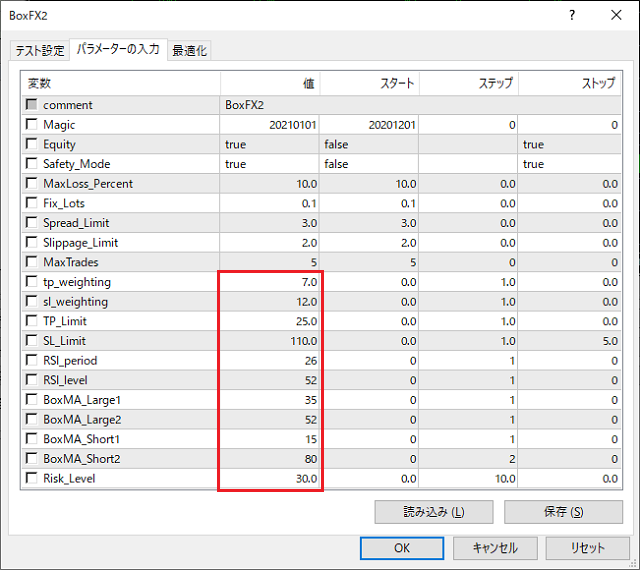Enable the RSI_period checkbox
This screenshot has height=570, width=640.
click(x=31, y=360)
